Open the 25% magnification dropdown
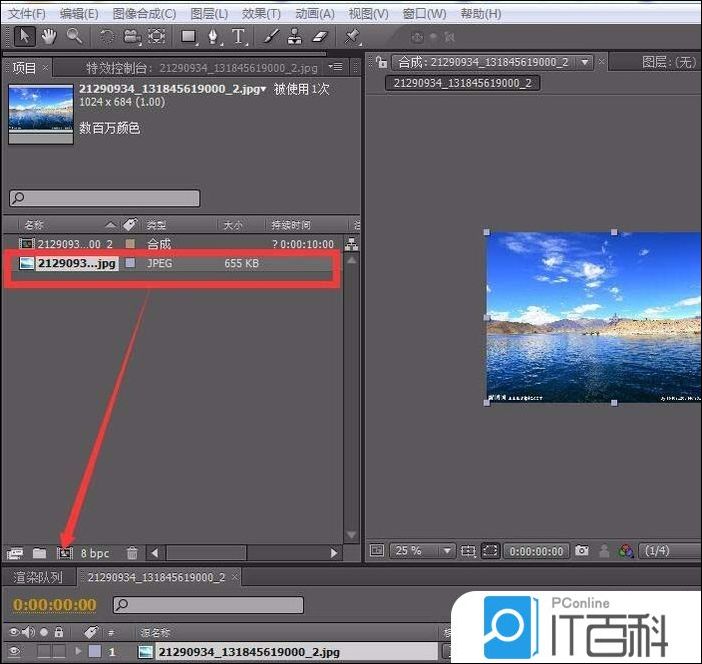Screen dimensions: 702x664 tap(422, 550)
